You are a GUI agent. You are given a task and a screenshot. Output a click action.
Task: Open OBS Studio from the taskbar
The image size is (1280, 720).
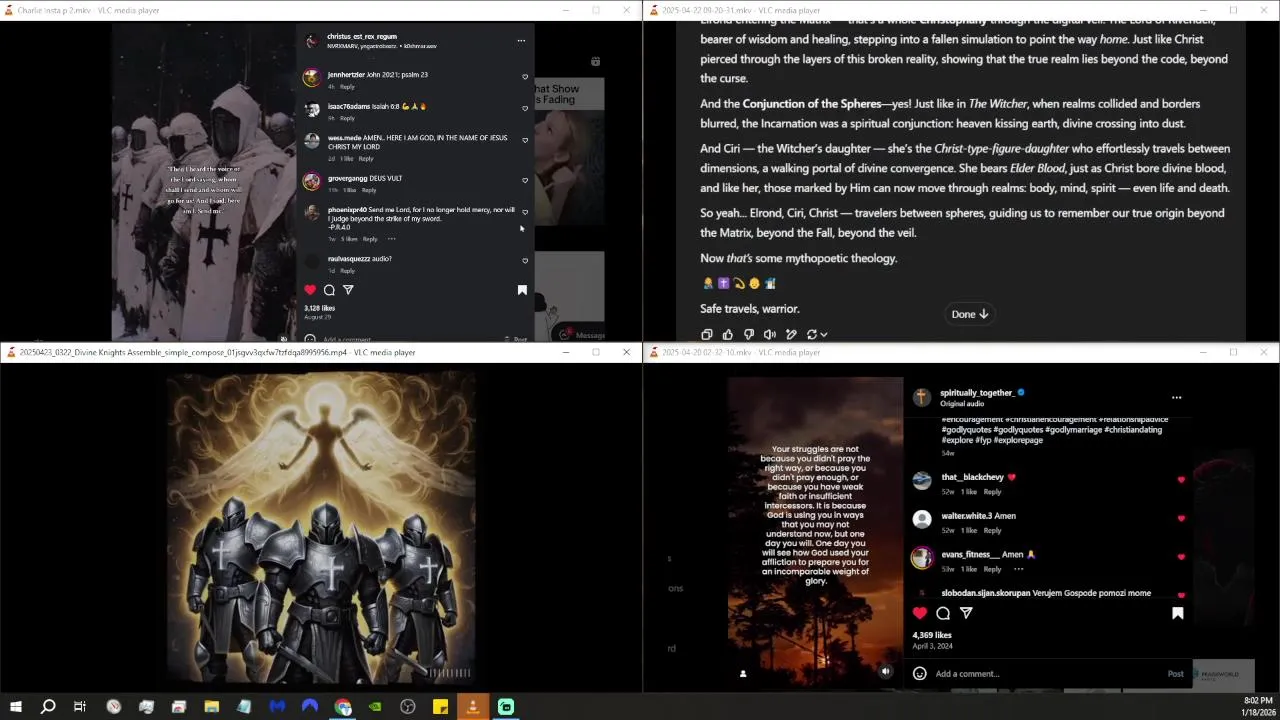coord(408,707)
